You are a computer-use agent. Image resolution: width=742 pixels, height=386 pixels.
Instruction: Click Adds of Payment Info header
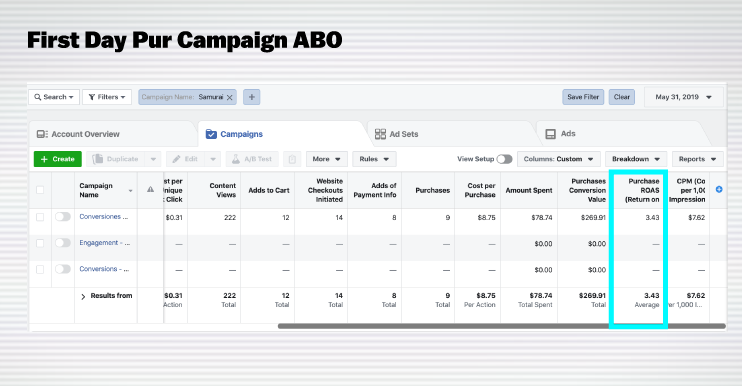click(375, 190)
